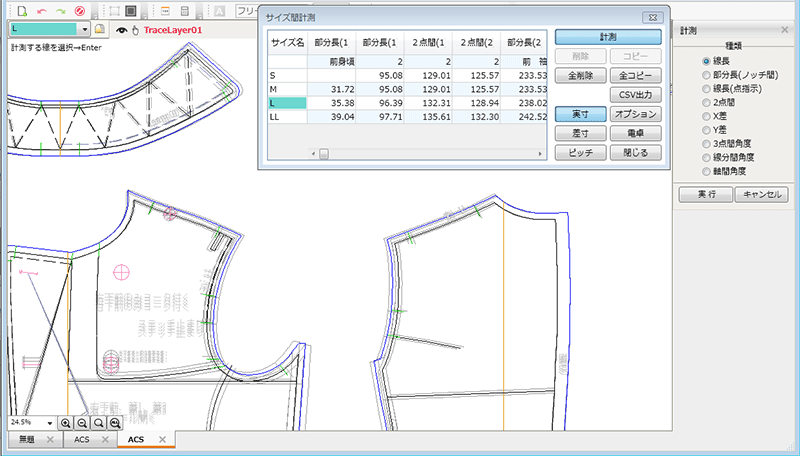Click the red cancel-command icon in the toolbar
Image resolution: width=800 pixels, height=456 pixels.
[x=80, y=11]
